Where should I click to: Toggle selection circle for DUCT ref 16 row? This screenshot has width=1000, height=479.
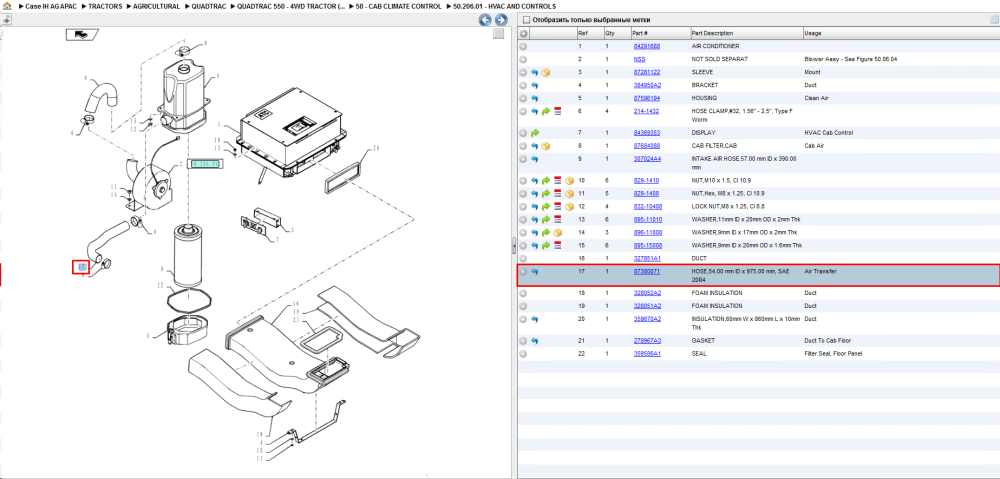[523, 258]
